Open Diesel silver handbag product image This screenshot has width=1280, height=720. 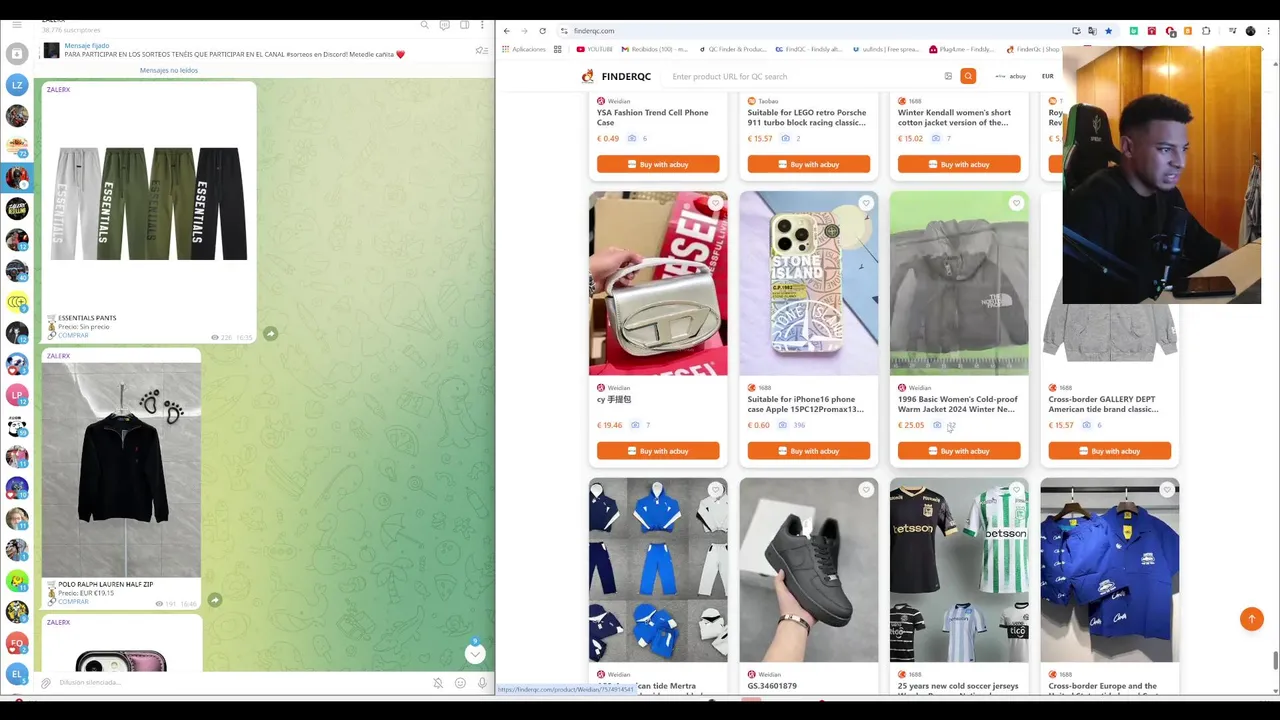pos(658,283)
